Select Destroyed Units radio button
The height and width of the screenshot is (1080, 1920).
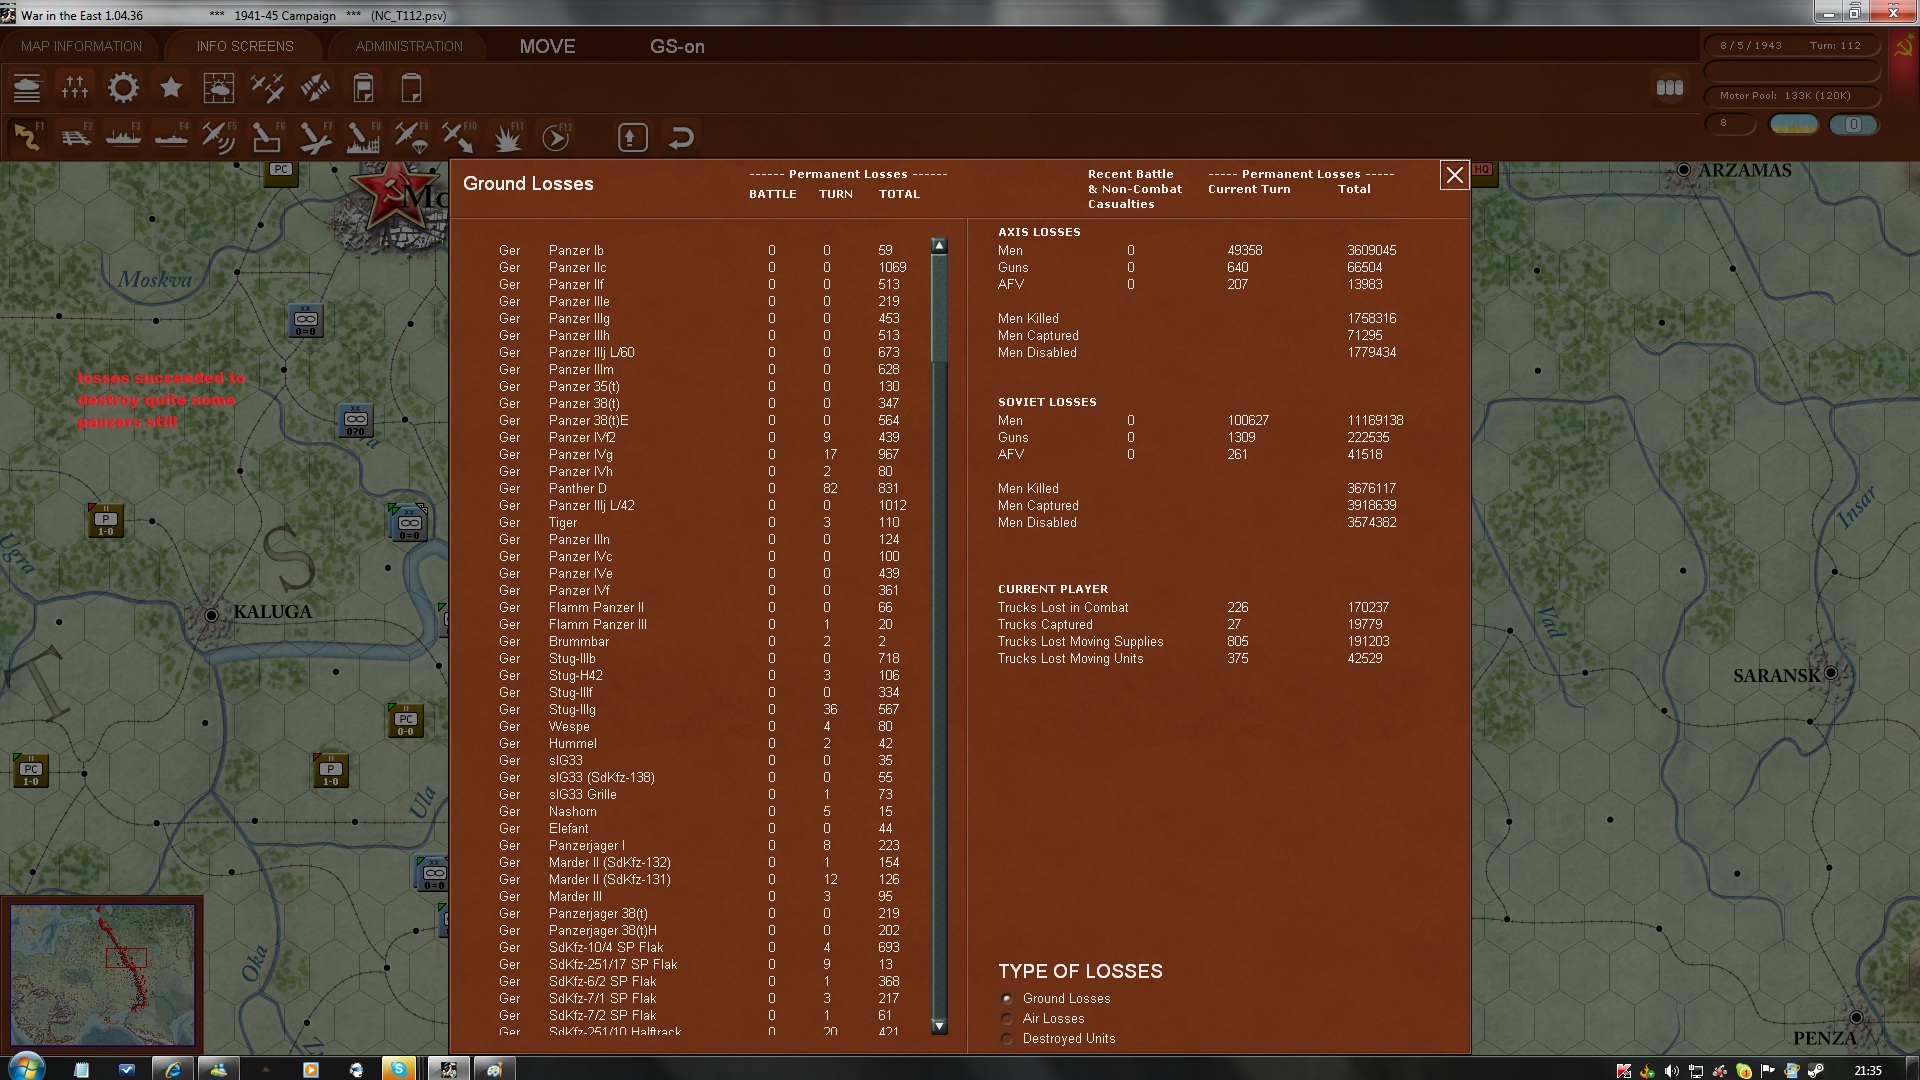[1007, 1038]
